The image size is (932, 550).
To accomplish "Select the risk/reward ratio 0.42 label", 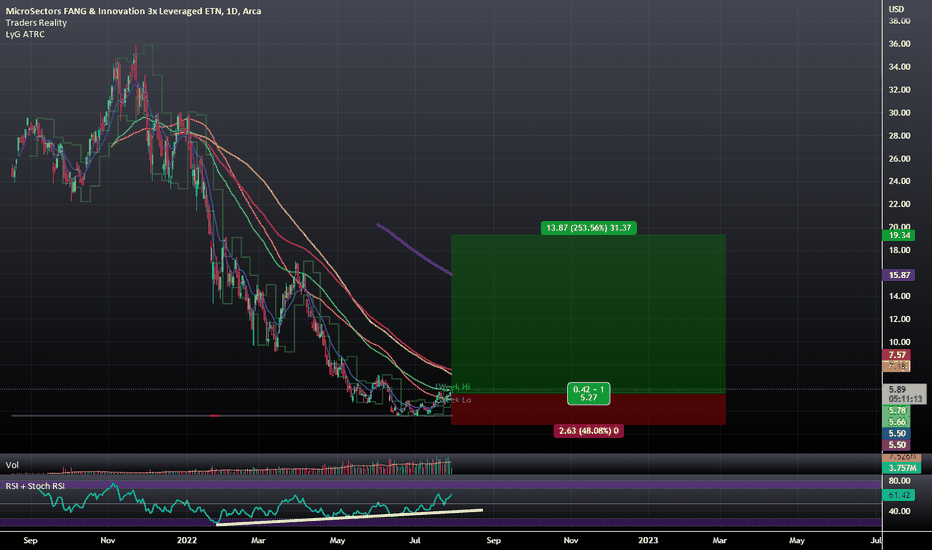I will pos(588,394).
